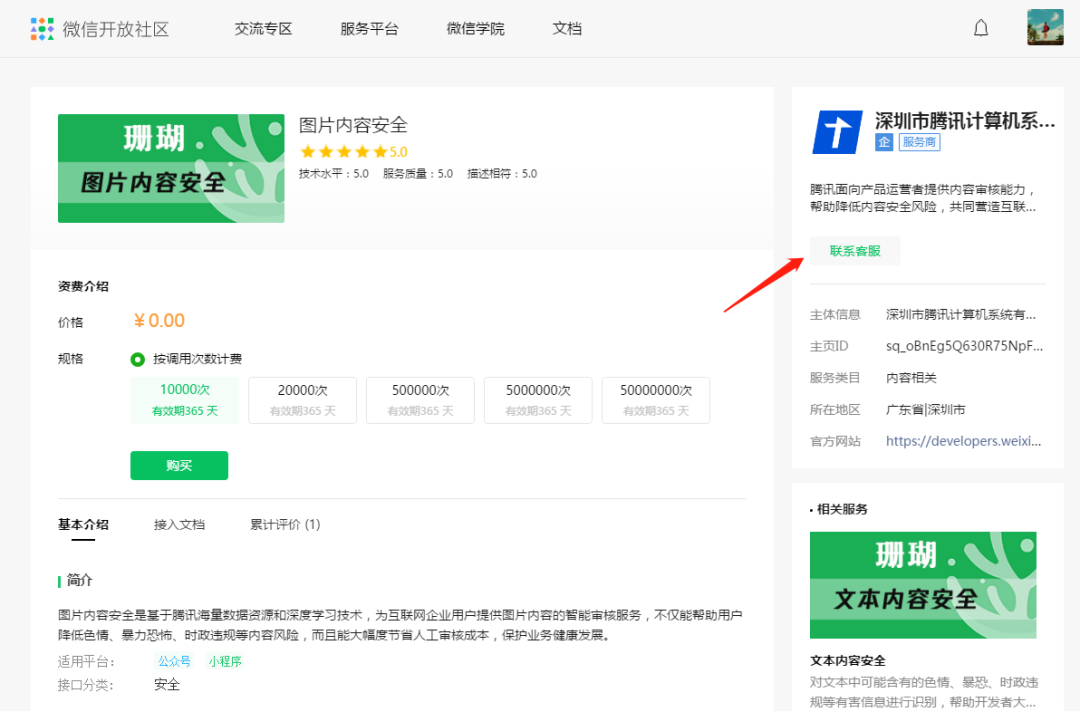Open the 珊瑚 图片内容安全 banner image
The image size is (1080, 712).
pos(171,168)
